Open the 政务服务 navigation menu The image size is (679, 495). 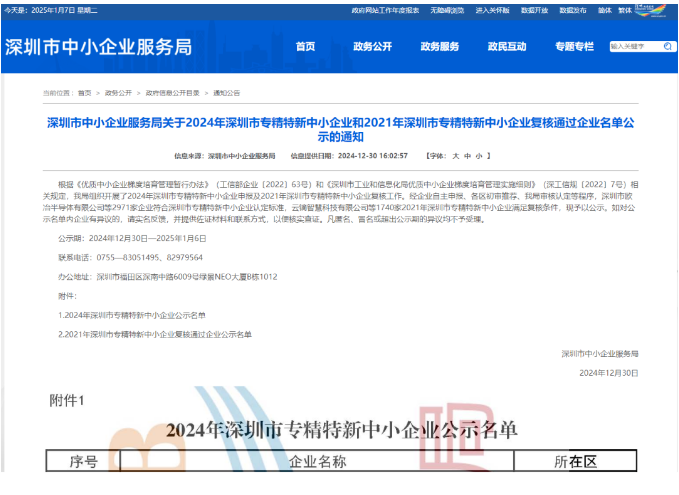pos(440,46)
